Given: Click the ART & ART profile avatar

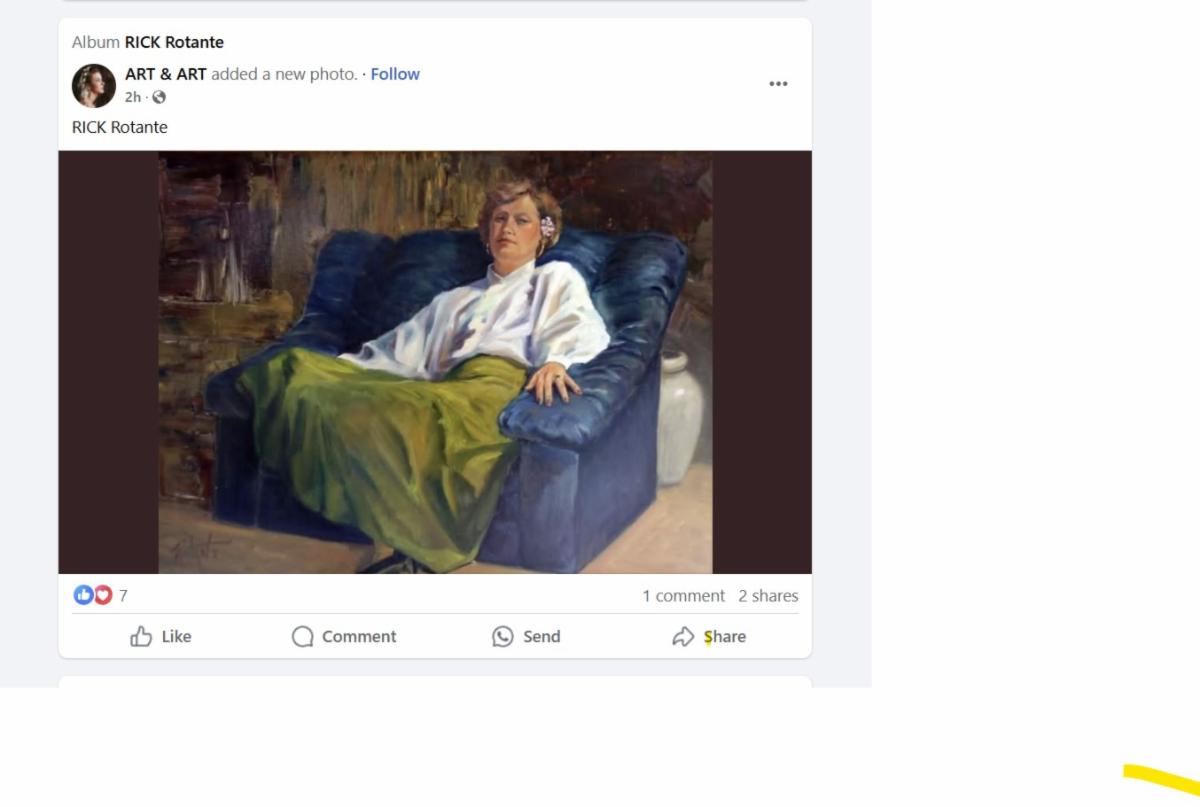Looking at the screenshot, I should (94, 86).
